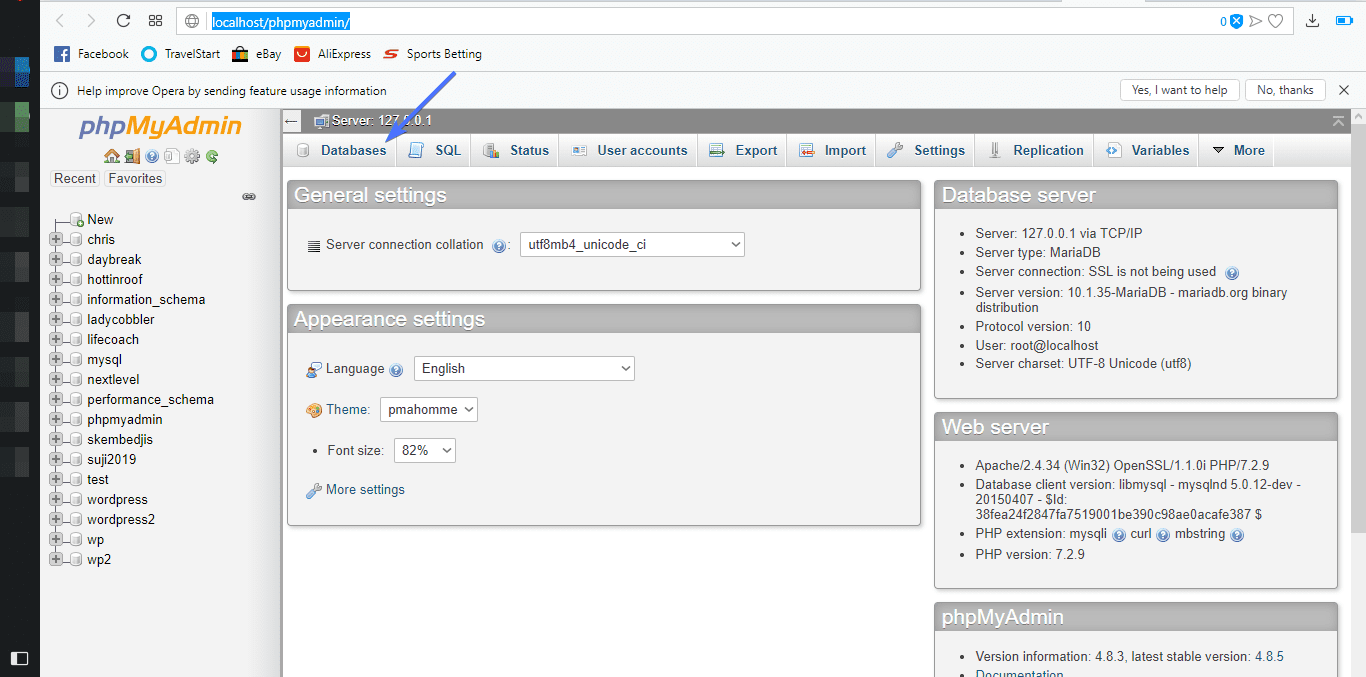This screenshot has height=677, width=1366.
Task: Open the Font size 82% dropdown
Action: [425, 451]
